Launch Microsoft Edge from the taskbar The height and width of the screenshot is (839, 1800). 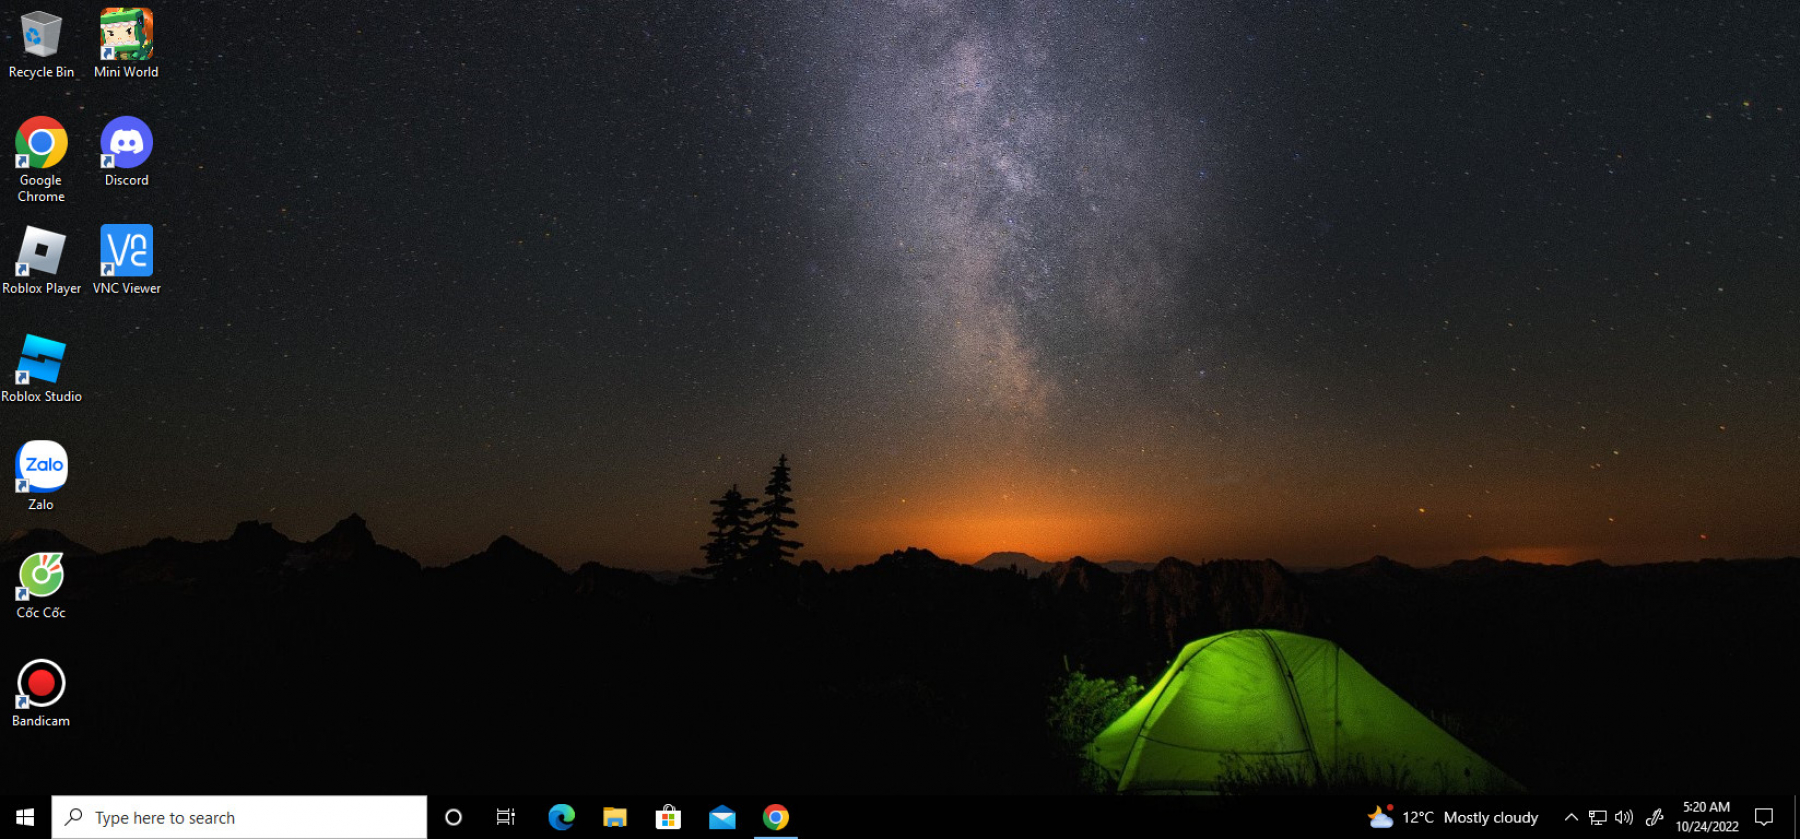[561, 817]
